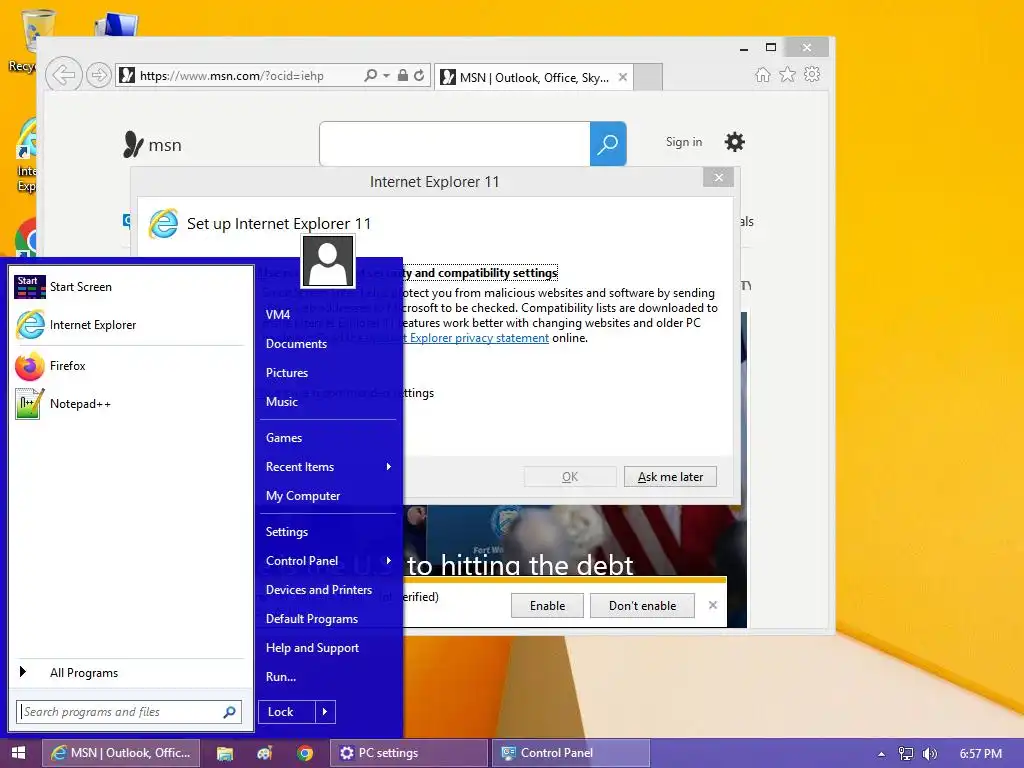Image resolution: width=1024 pixels, height=768 pixels.
Task: Click the address bar search magnifier
Action: [x=370, y=76]
